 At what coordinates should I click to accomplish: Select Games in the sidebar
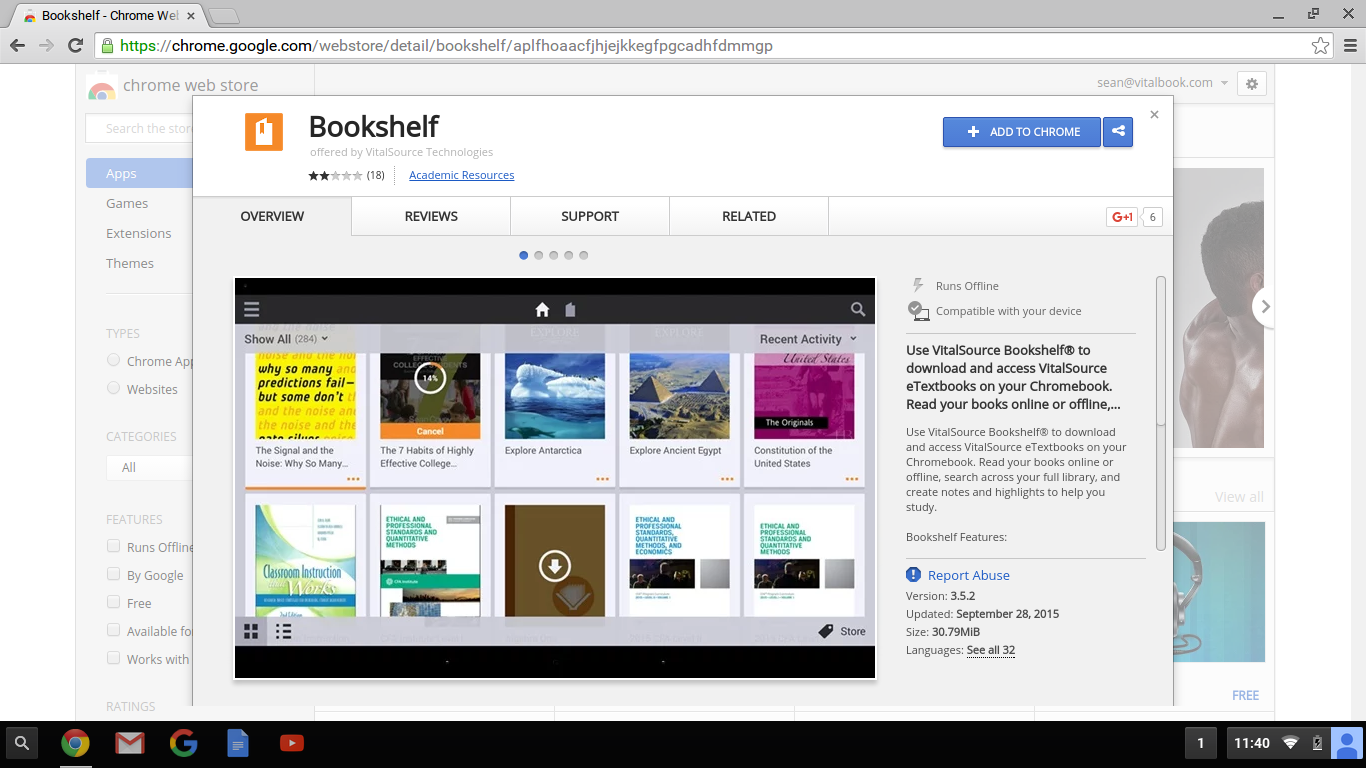pos(127,203)
